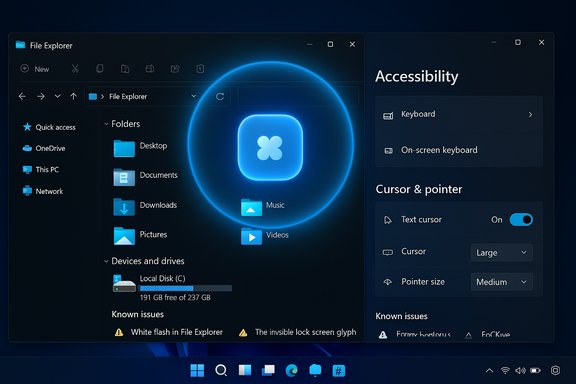Image resolution: width=576 pixels, height=384 pixels.
Task: Click the Copy icon in toolbar
Action: (x=100, y=69)
